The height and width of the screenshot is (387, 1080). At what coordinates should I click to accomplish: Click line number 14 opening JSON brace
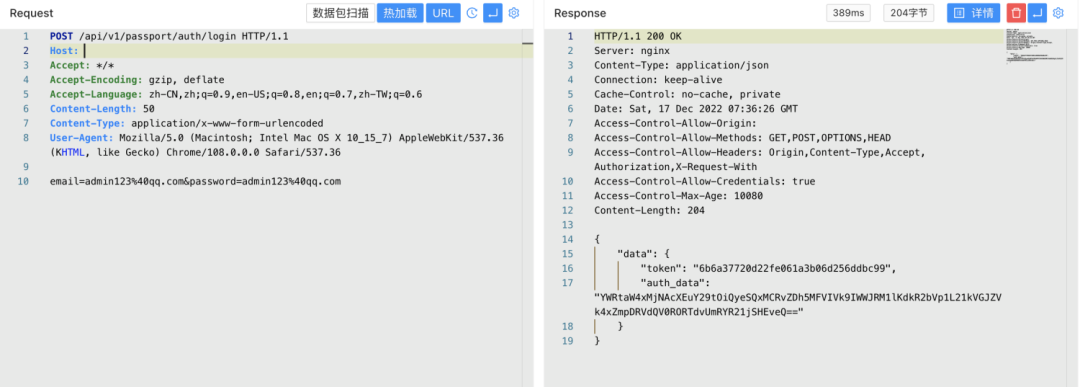(x=568, y=240)
